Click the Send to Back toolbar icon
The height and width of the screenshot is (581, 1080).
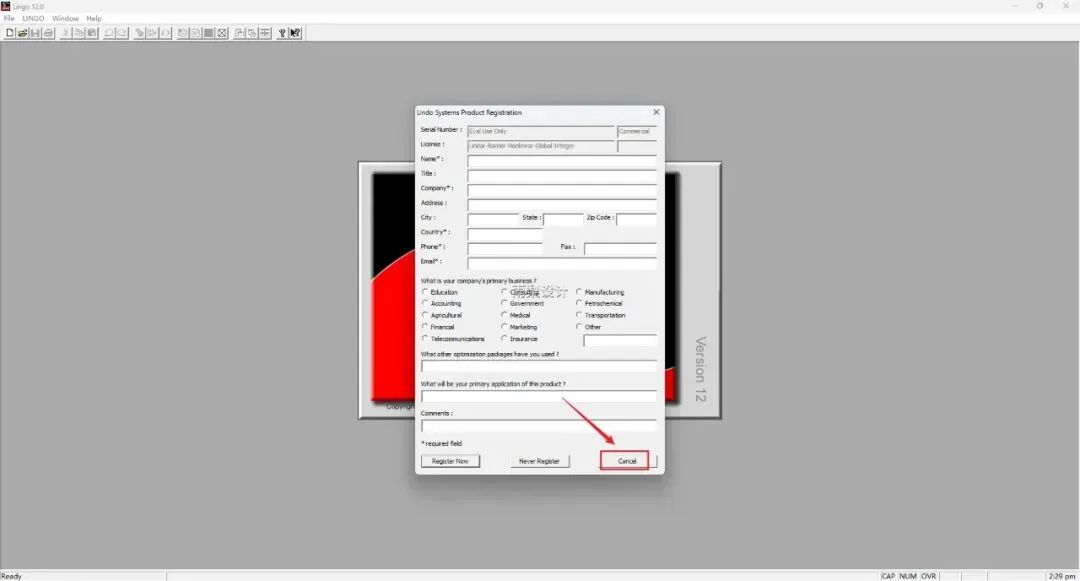pyautogui.click(x=239, y=32)
